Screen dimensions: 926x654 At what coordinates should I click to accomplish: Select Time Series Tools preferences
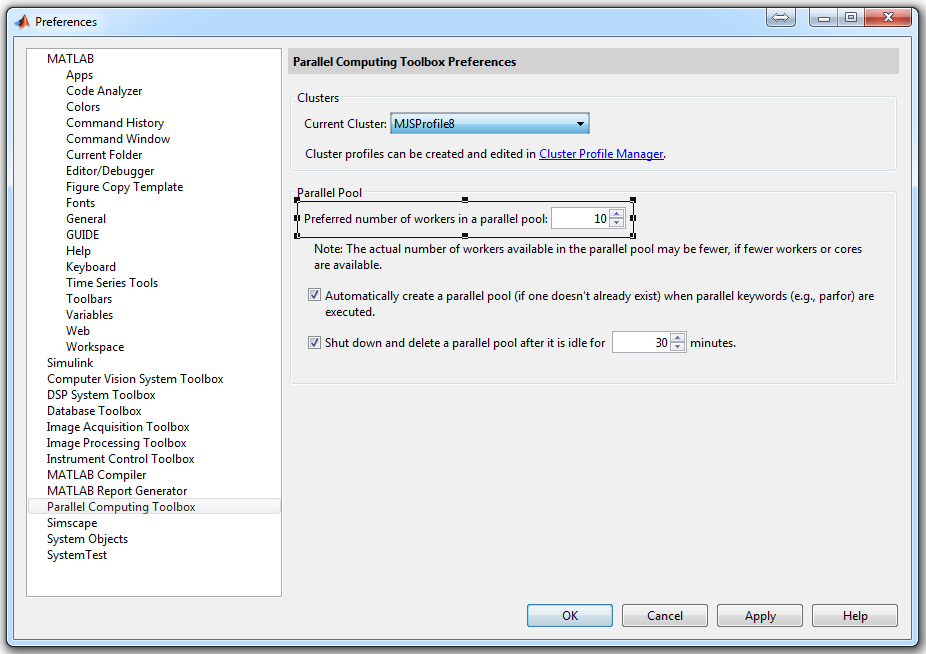pyautogui.click(x=112, y=283)
